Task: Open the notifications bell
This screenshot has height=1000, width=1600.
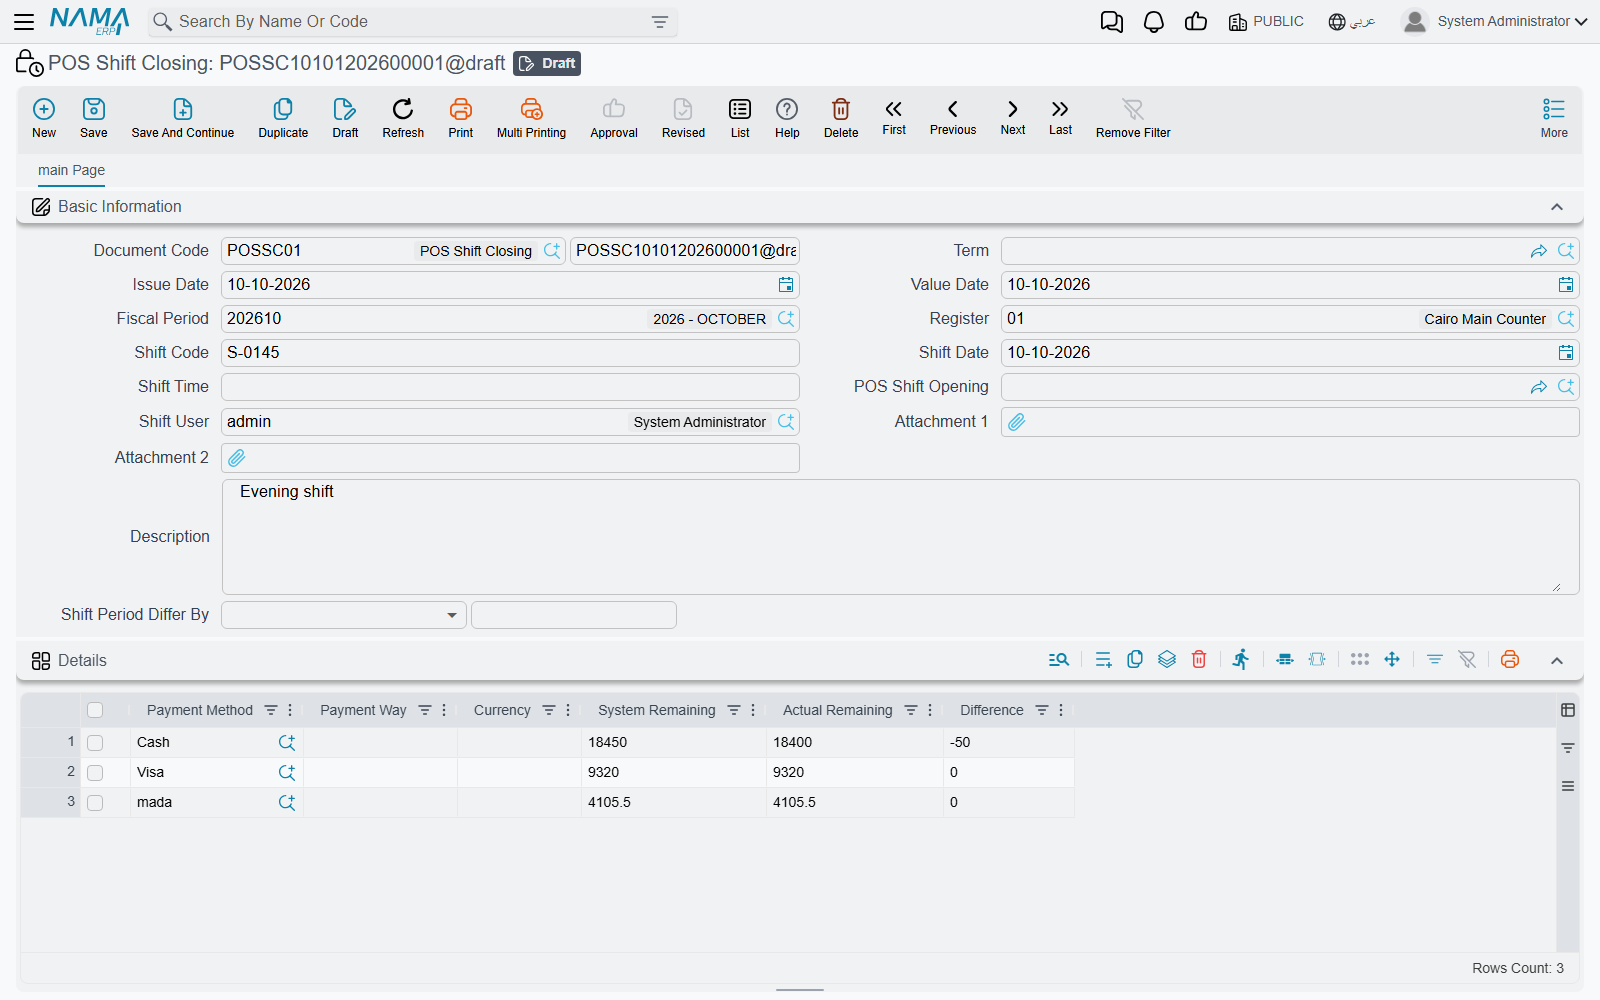Action: click(x=1154, y=21)
